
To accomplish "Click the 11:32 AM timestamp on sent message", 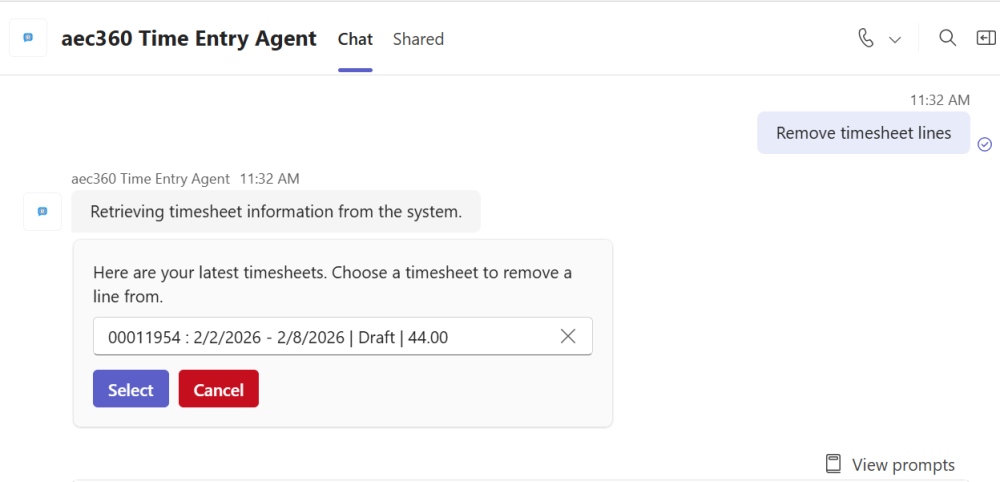I will click(x=939, y=100).
